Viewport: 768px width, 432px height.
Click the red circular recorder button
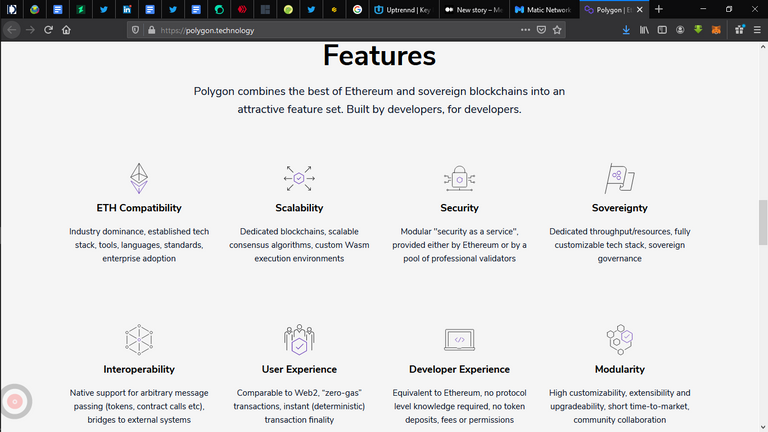coord(15,402)
